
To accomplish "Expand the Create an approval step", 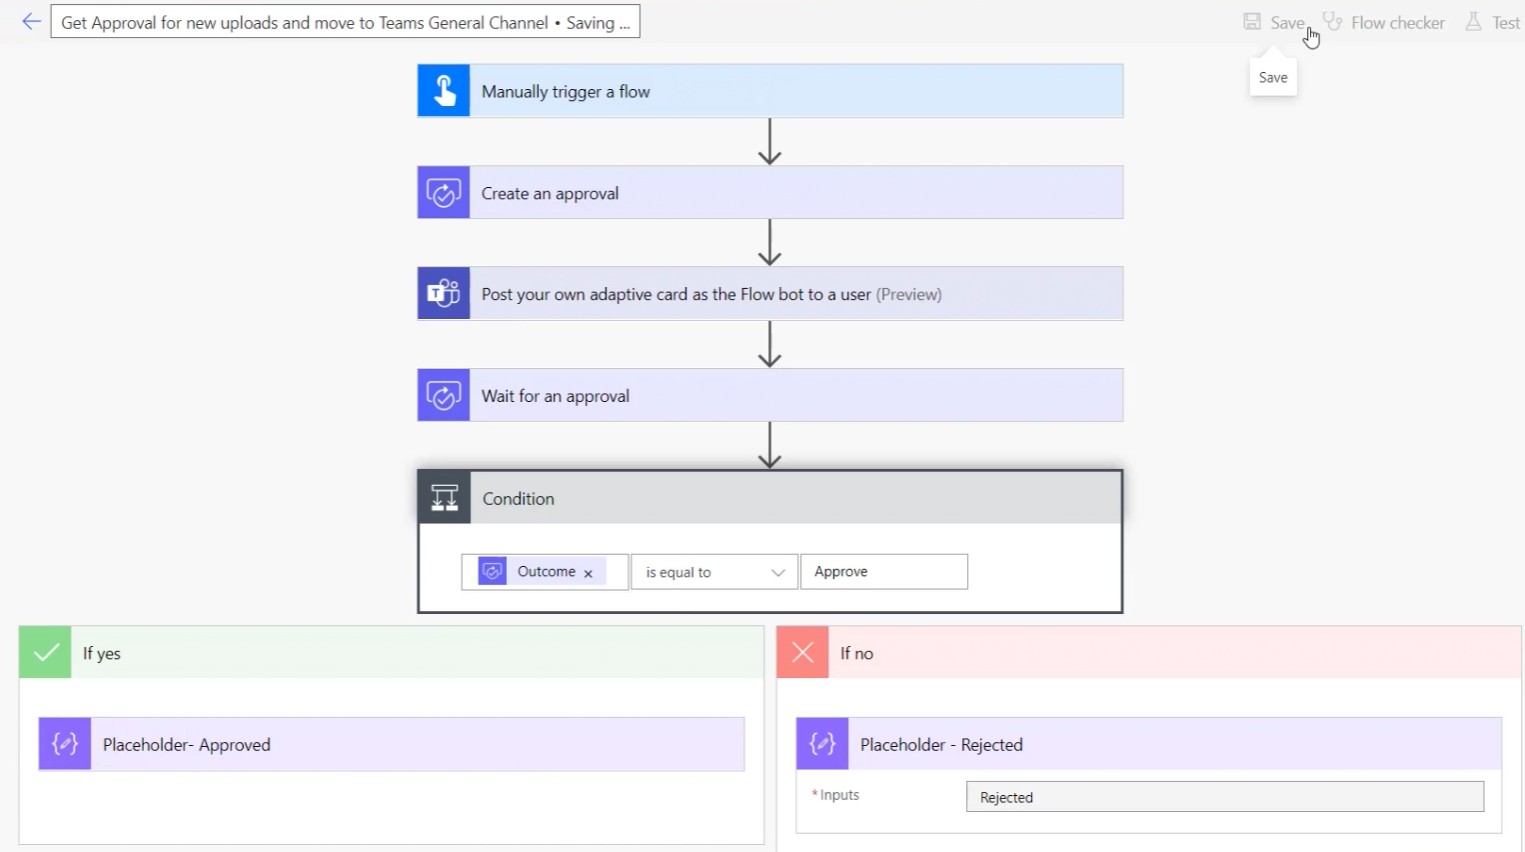I will point(770,192).
